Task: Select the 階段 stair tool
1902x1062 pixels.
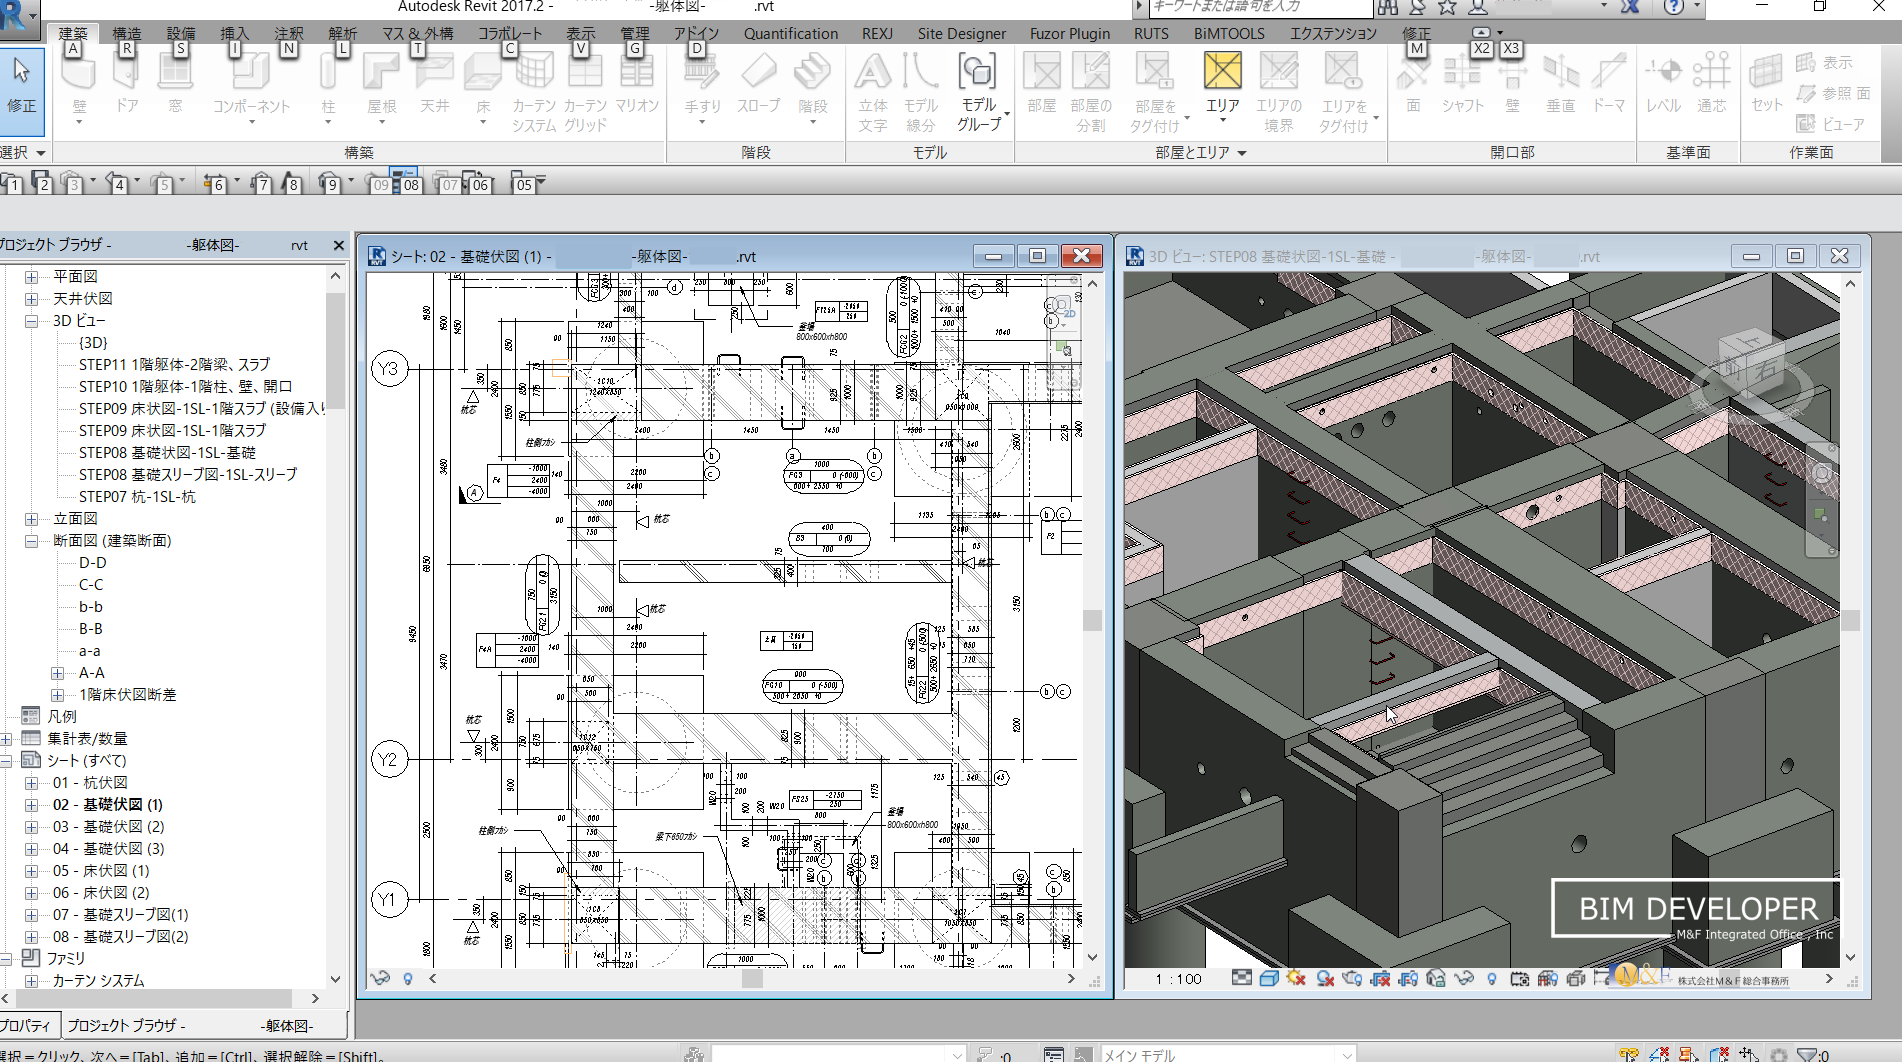Action: click(813, 88)
